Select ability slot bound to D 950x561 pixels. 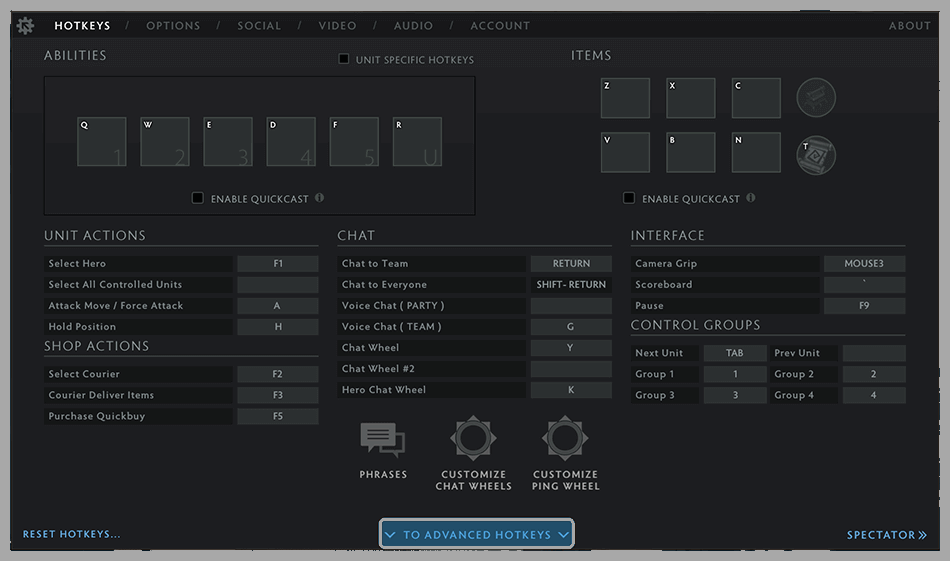[x=291, y=142]
